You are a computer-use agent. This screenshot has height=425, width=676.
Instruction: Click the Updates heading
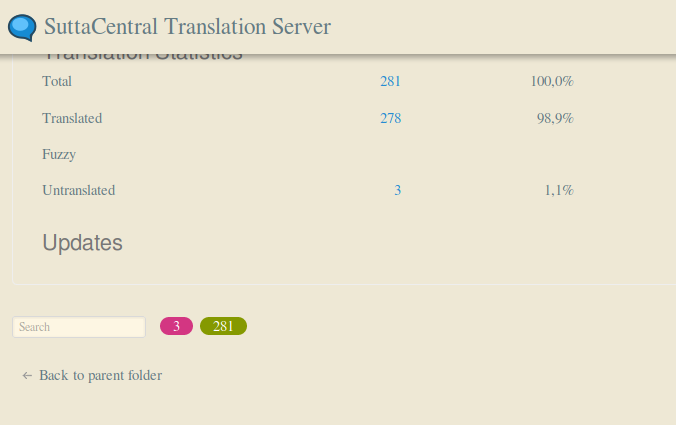tap(82, 243)
